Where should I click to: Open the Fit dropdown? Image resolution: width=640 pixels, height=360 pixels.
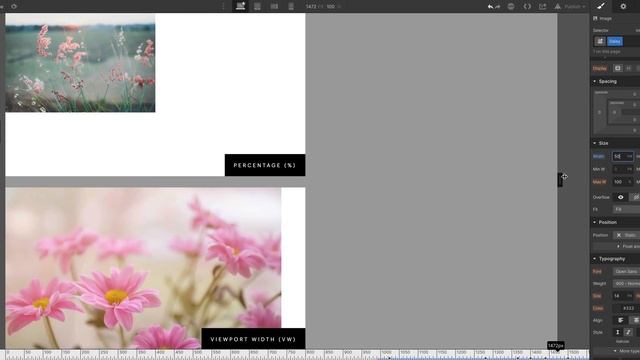[x=626, y=209]
